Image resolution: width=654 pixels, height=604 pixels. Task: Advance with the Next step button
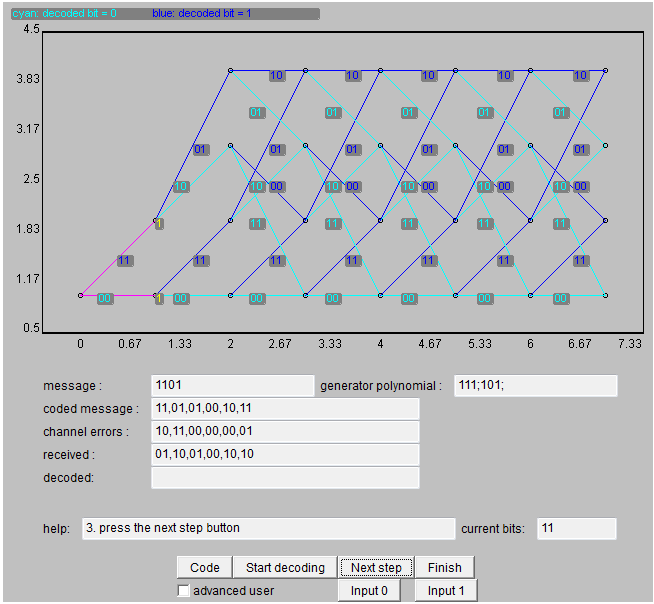(376, 567)
